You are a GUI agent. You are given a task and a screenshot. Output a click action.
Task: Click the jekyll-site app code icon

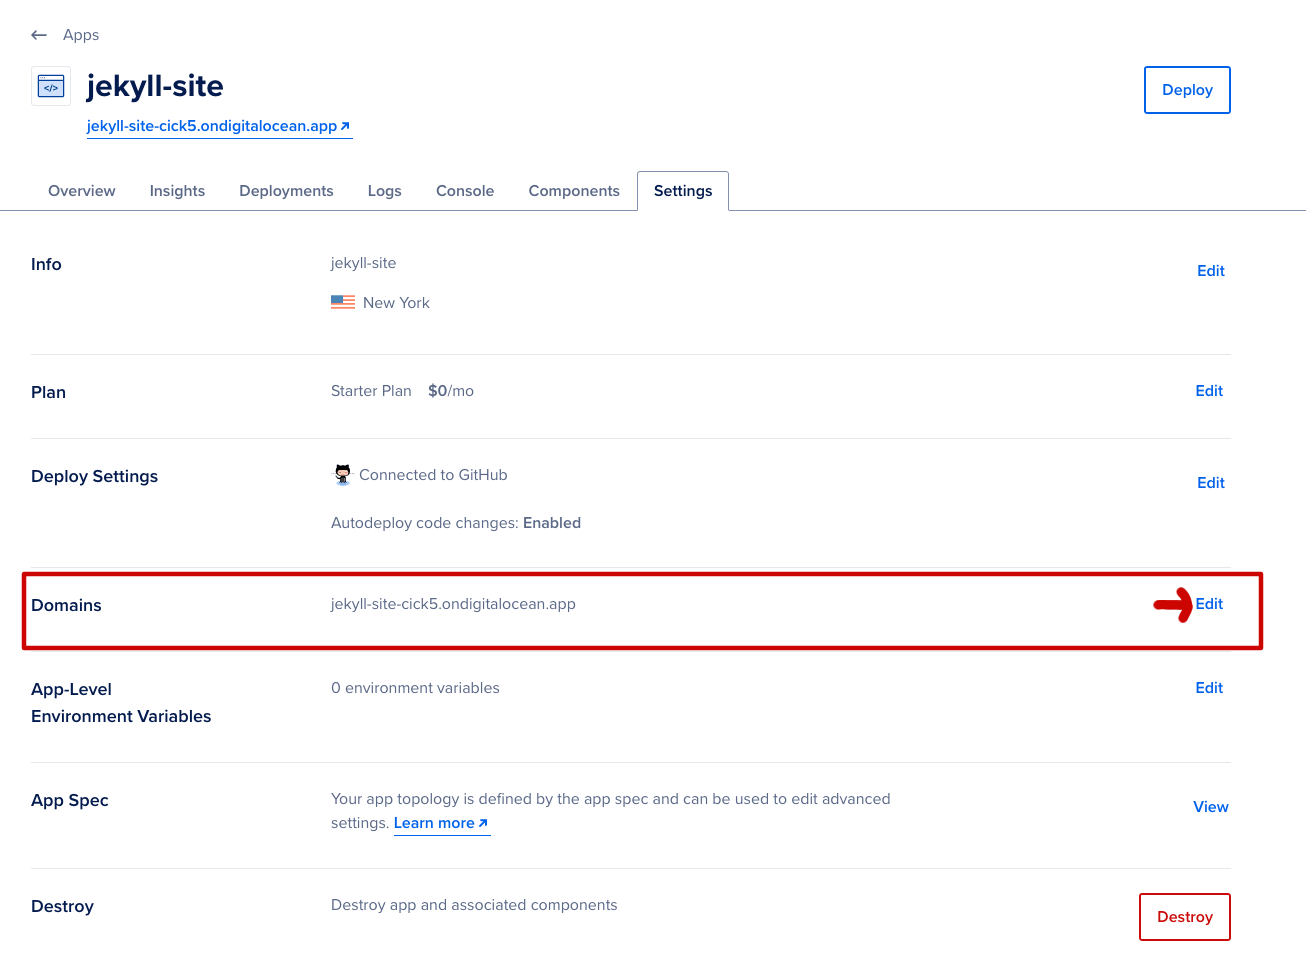point(51,87)
